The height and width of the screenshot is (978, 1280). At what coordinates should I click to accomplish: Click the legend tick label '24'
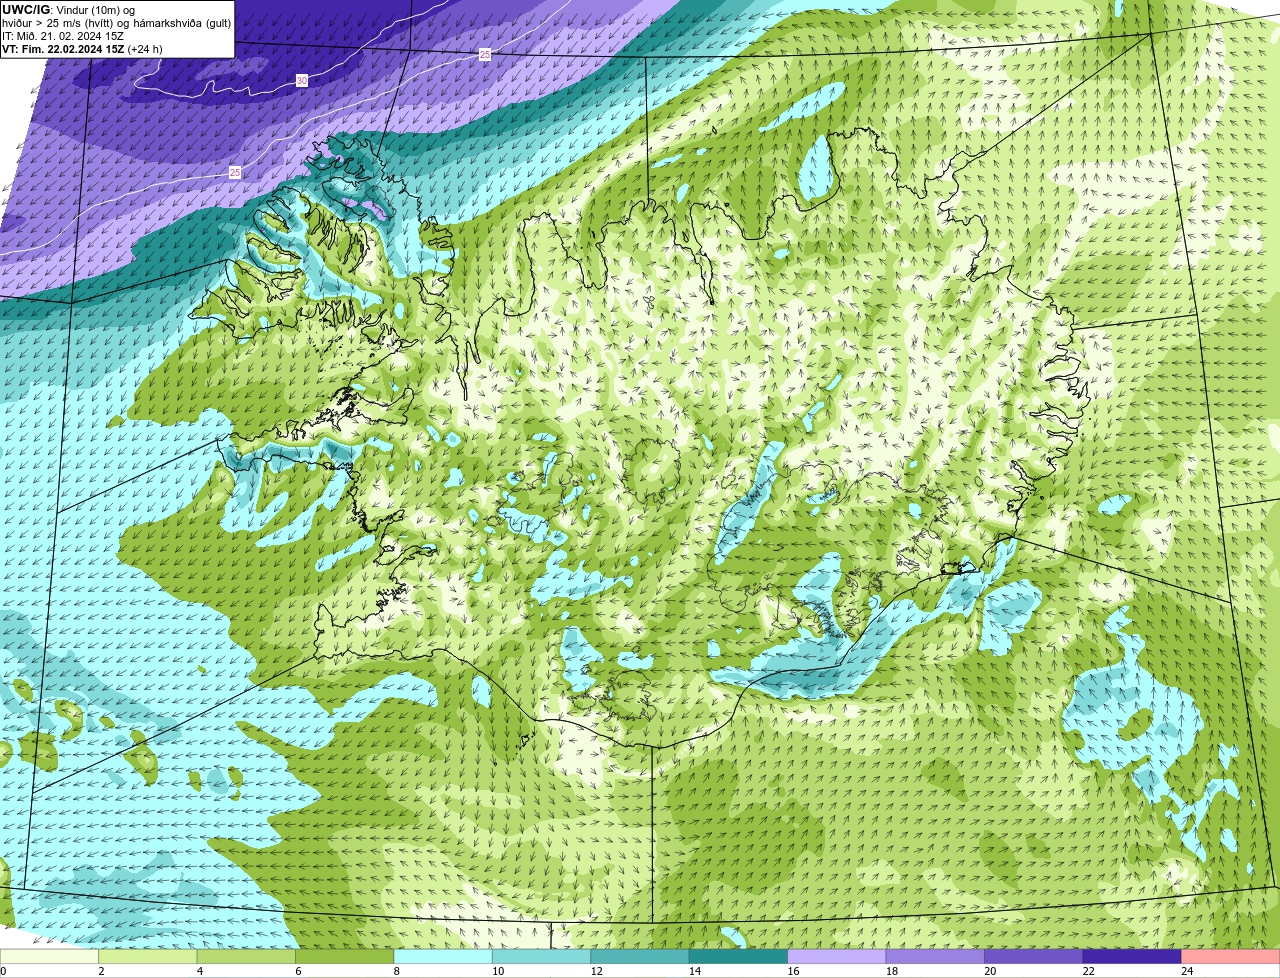(x=1187, y=971)
